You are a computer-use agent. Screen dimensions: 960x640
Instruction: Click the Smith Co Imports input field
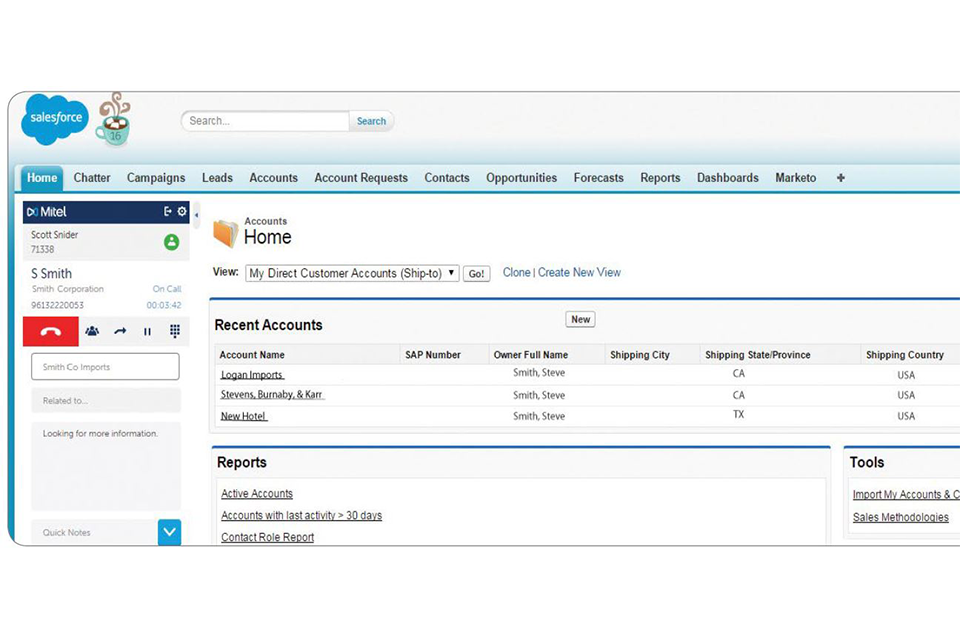coord(105,367)
